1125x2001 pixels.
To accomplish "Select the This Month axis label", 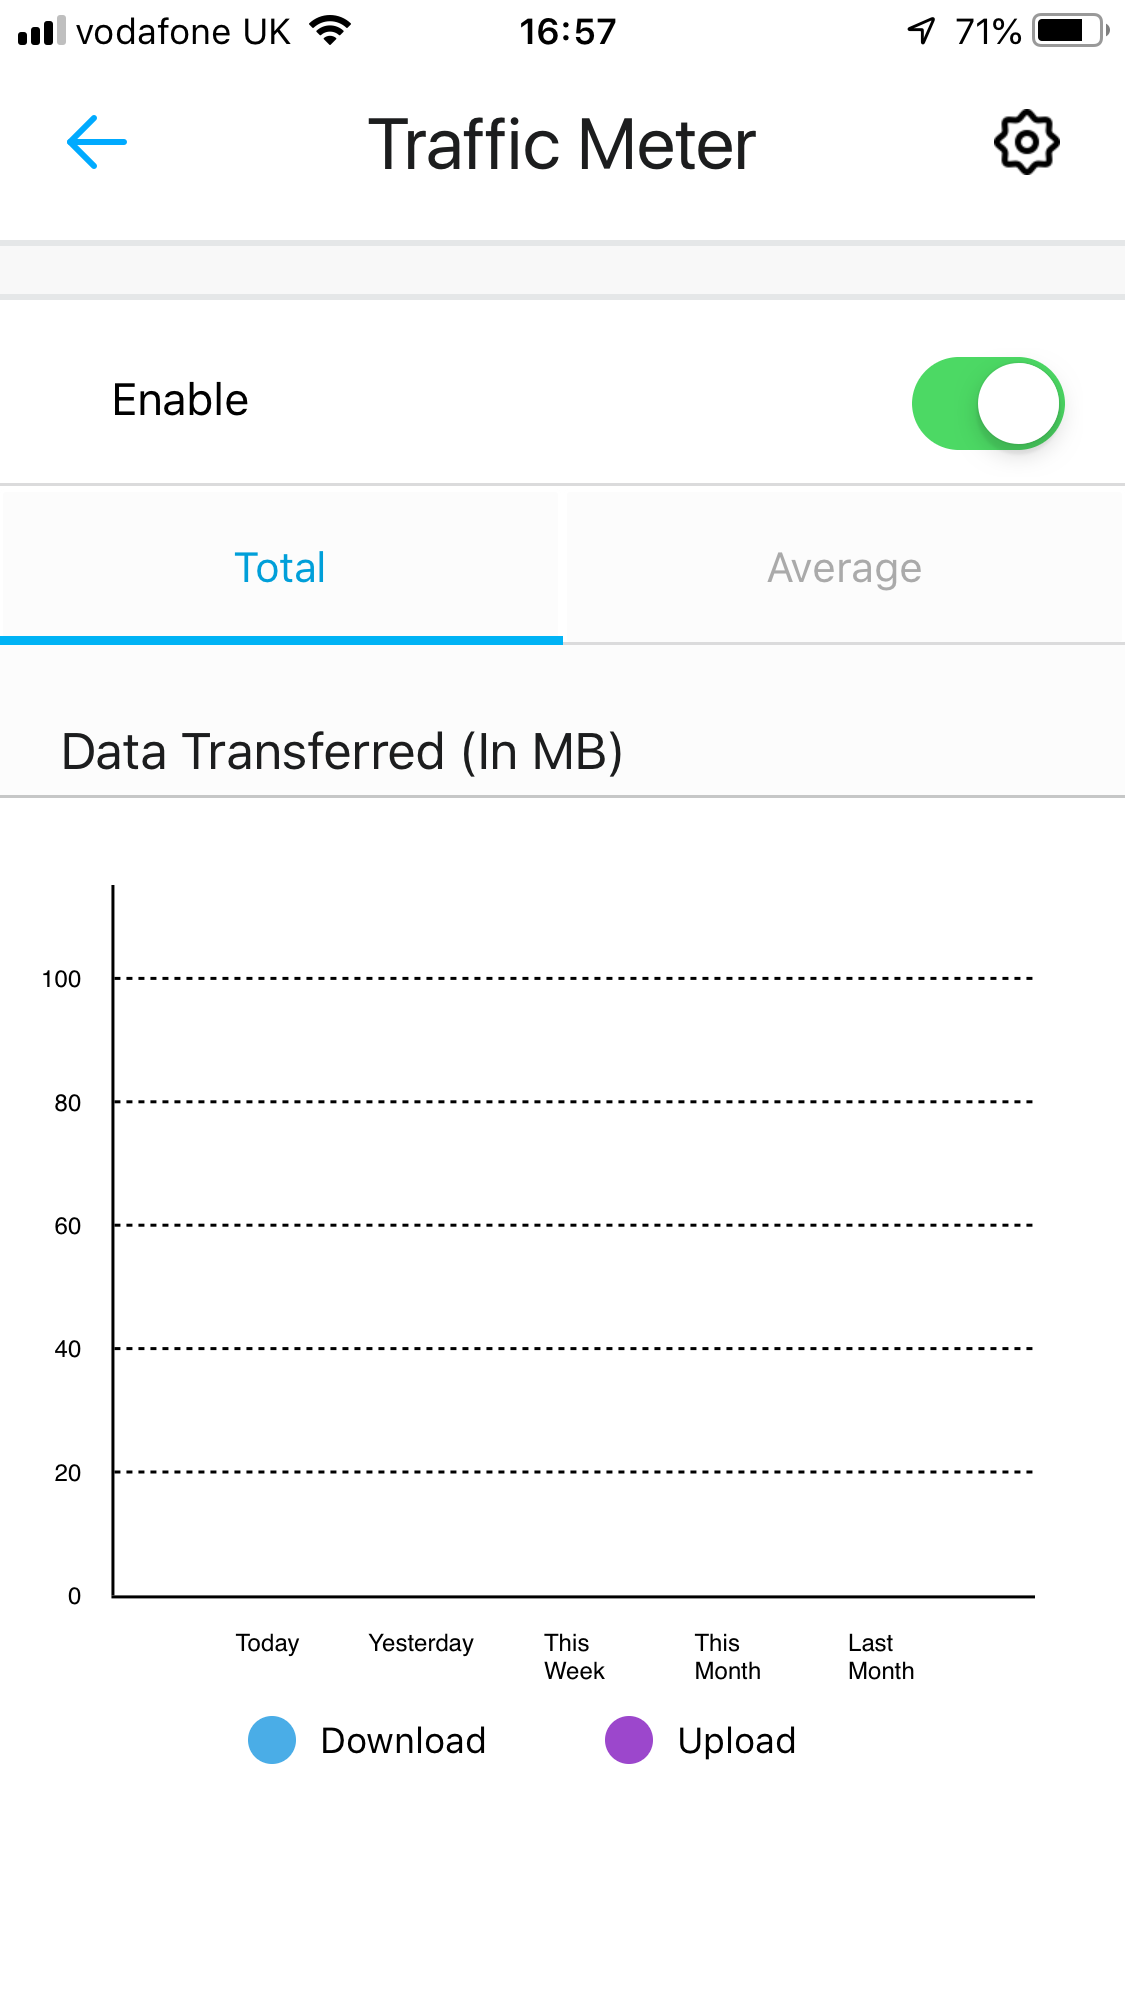I will [727, 1657].
